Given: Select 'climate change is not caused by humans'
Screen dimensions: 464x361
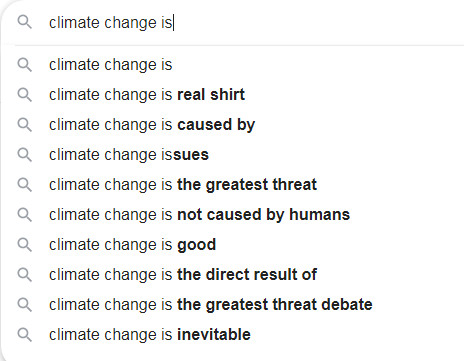Looking at the screenshot, I should point(233,215).
